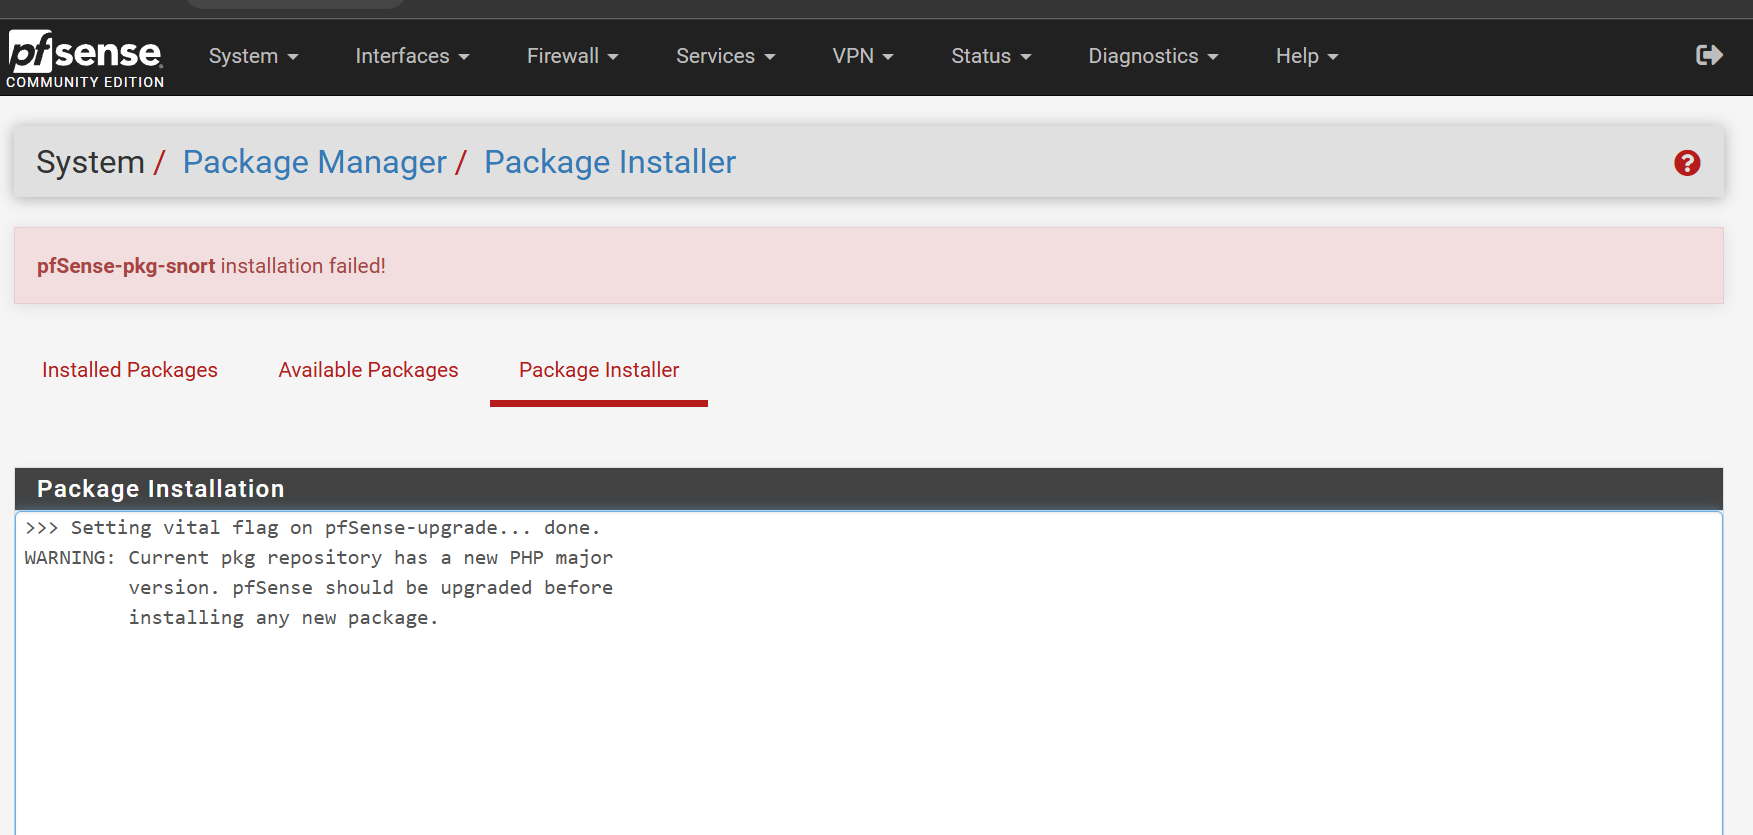Click the 'WARNING: Current pkg repository' line
Viewport: 1753px width, 835px height.
(x=319, y=558)
